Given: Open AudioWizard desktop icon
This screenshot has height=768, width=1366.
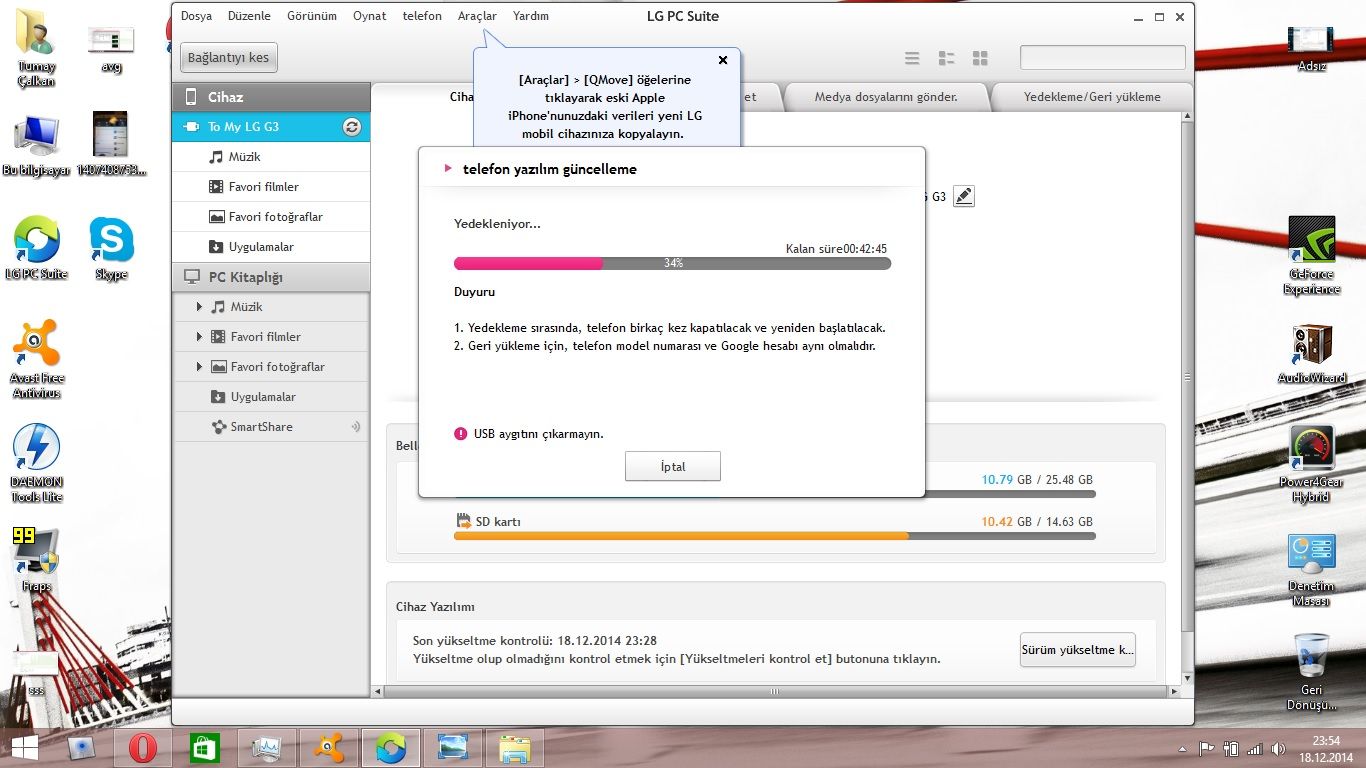Looking at the screenshot, I should click(x=1311, y=354).
